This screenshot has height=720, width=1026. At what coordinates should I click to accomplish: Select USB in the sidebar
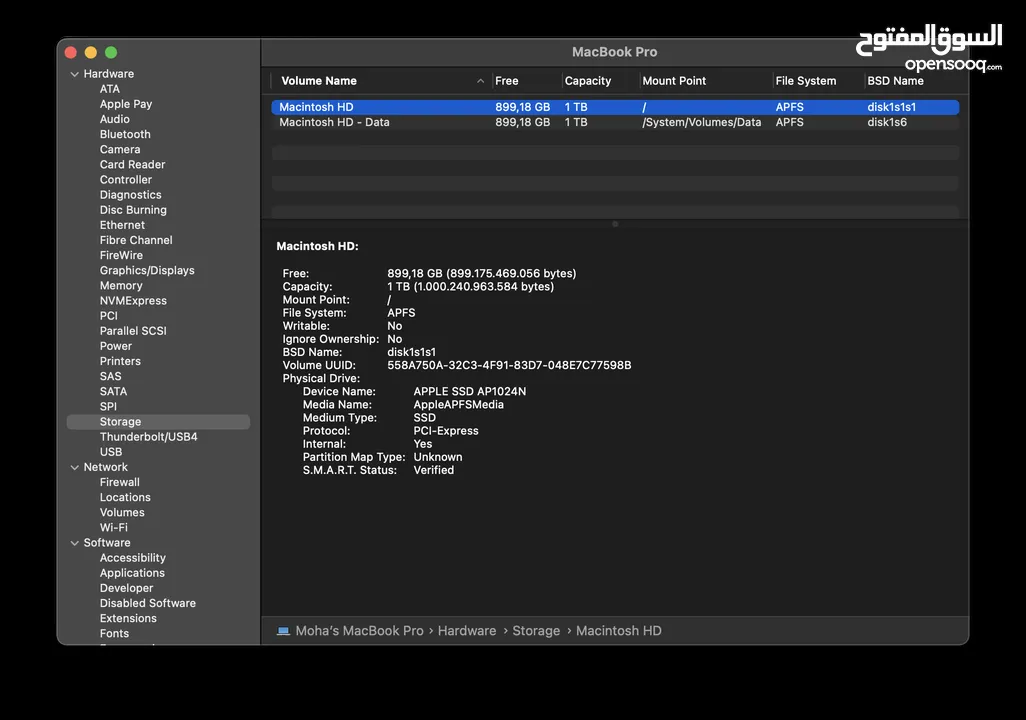coord(111,452)
